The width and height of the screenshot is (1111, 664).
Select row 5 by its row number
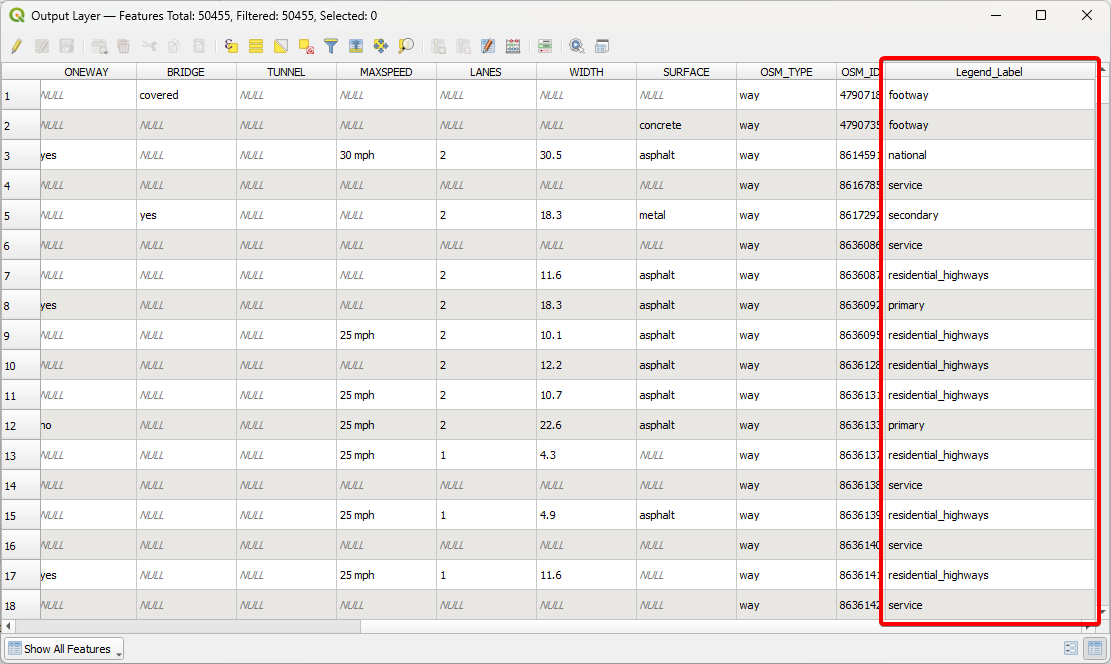(x=18, y=215)
